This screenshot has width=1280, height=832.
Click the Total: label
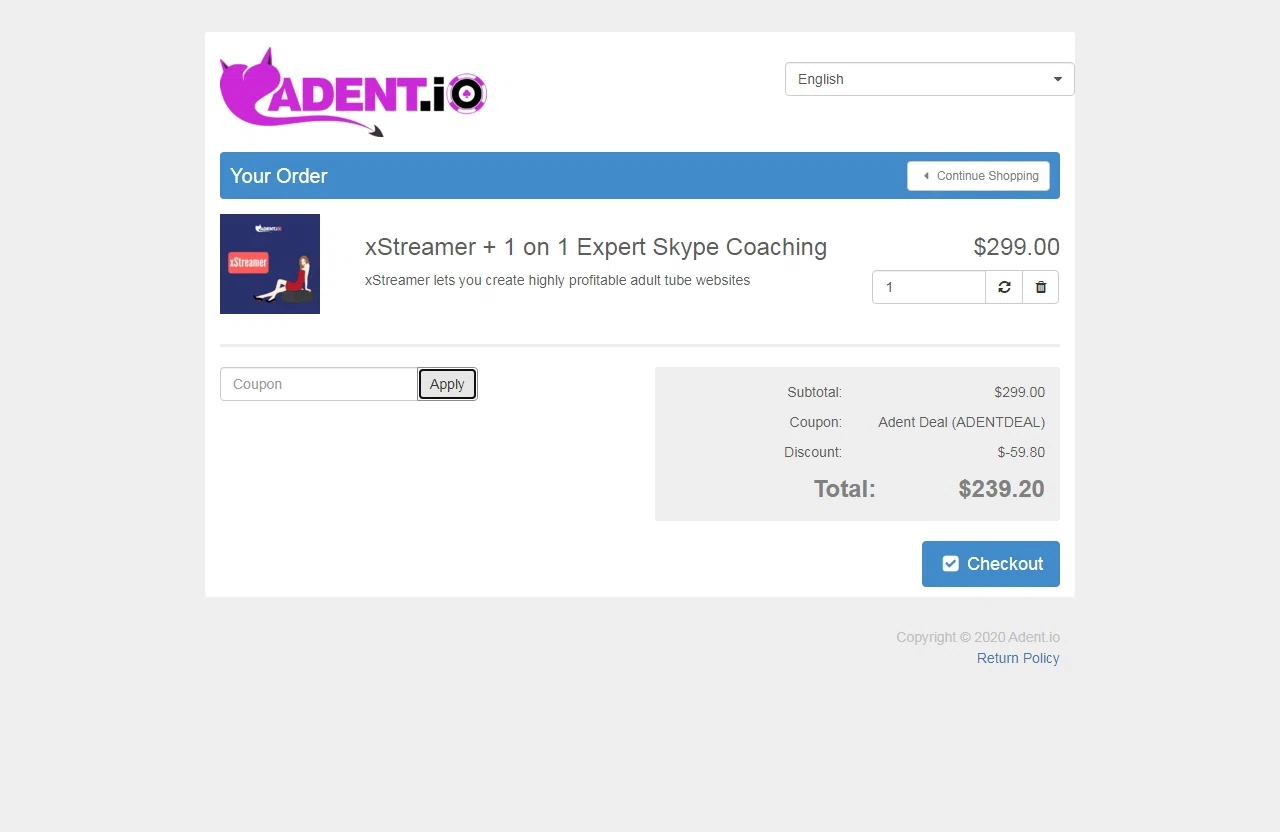tap(844, 489)
